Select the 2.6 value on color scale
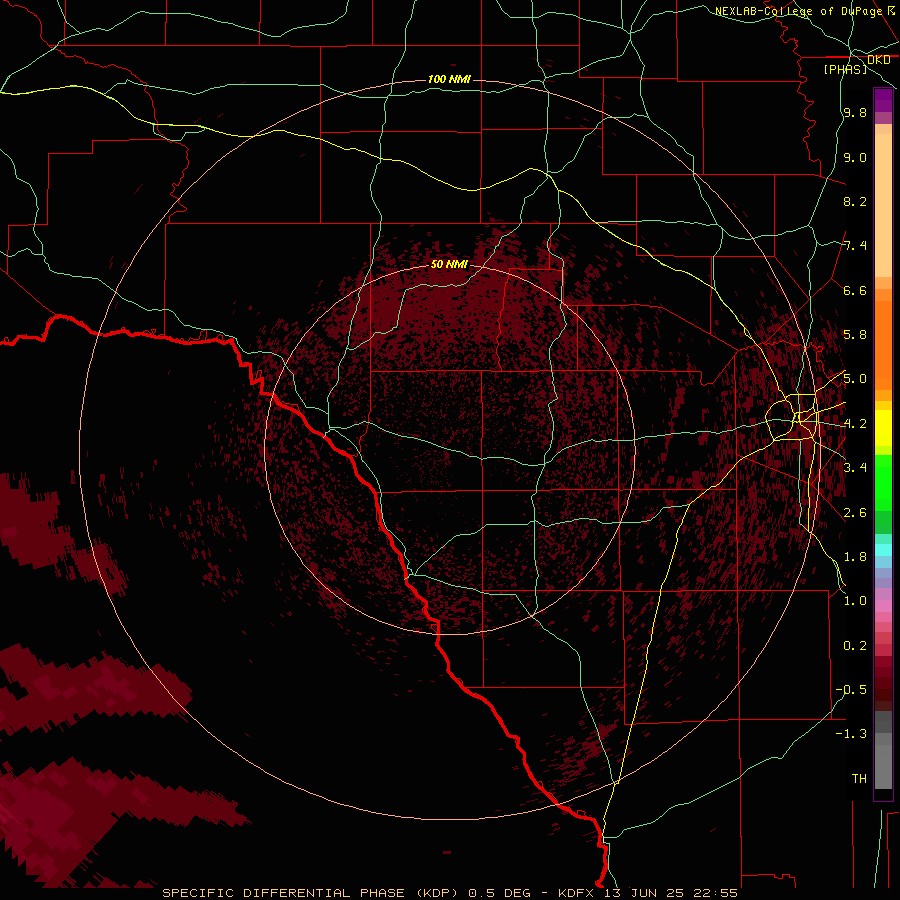Viewport: 900px width, 900px height. (x=855, y=513)
